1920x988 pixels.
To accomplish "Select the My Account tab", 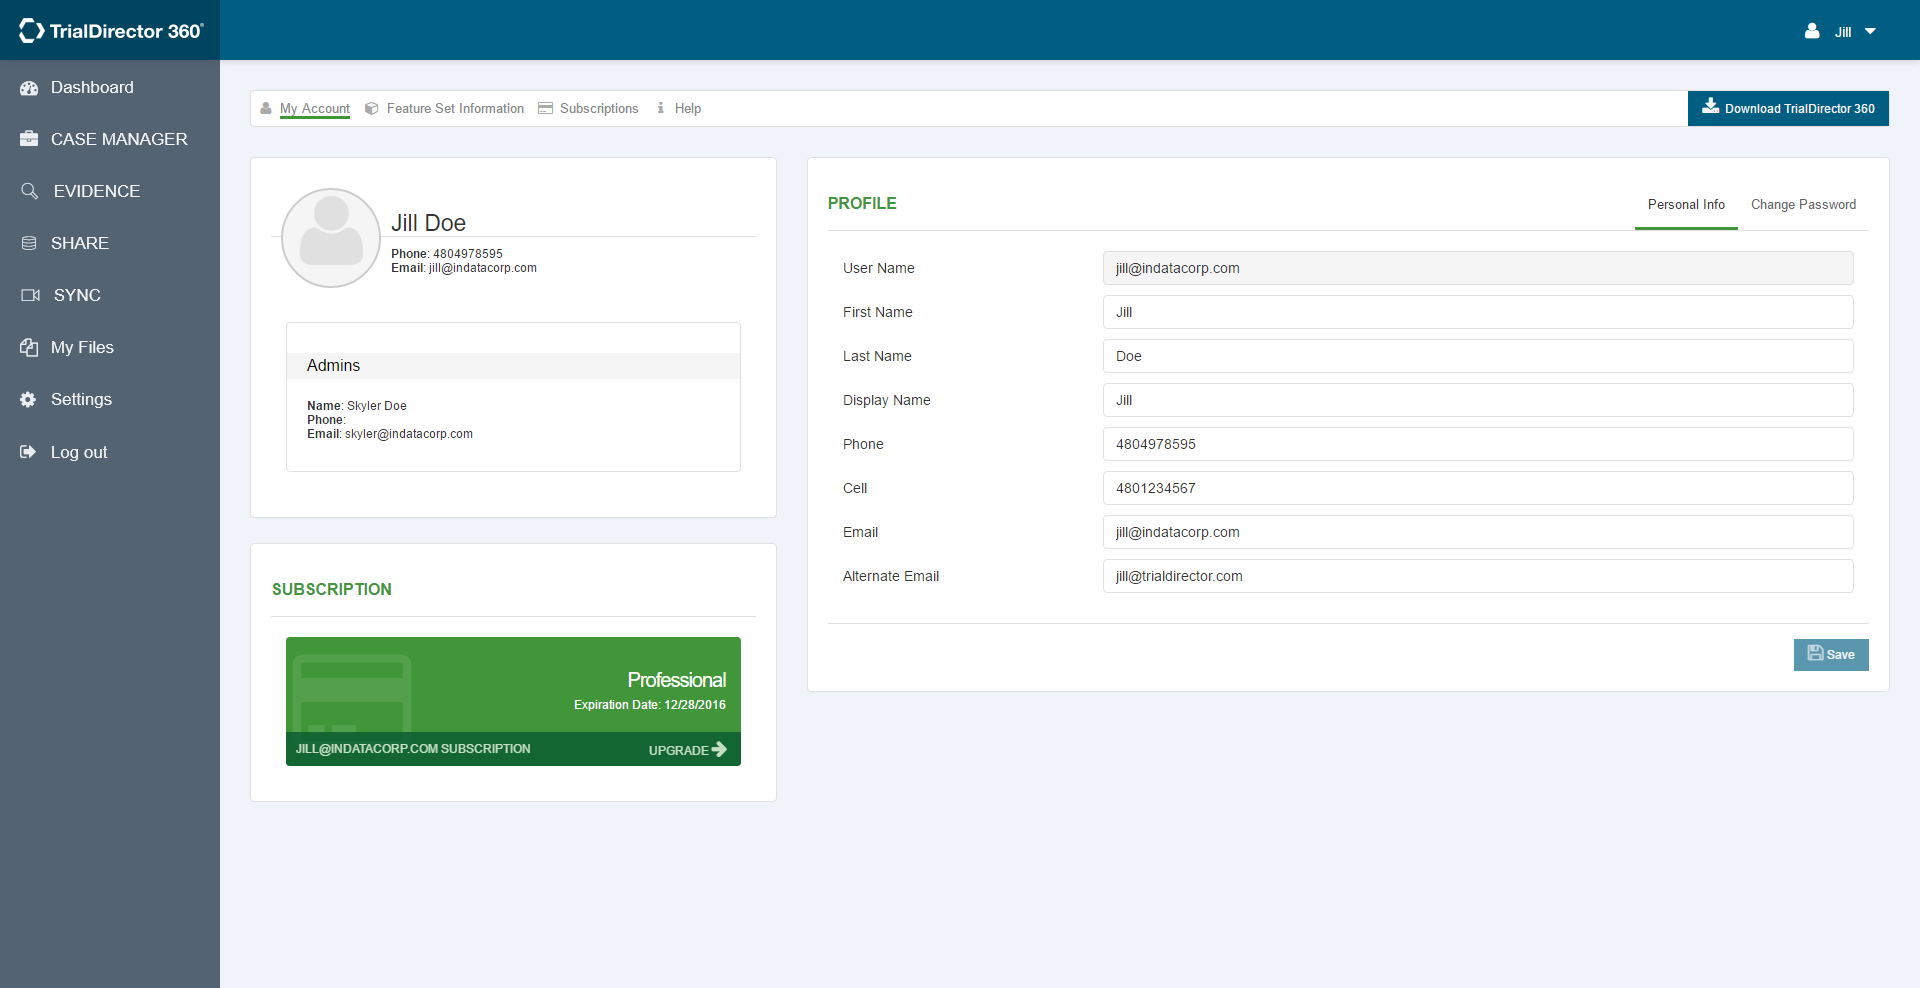I will (314, 108).
